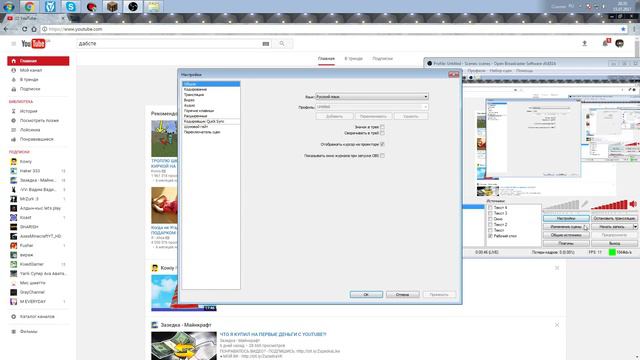Check the Окно source in OBS
The image size is (640, 360).
pos(490,219)
